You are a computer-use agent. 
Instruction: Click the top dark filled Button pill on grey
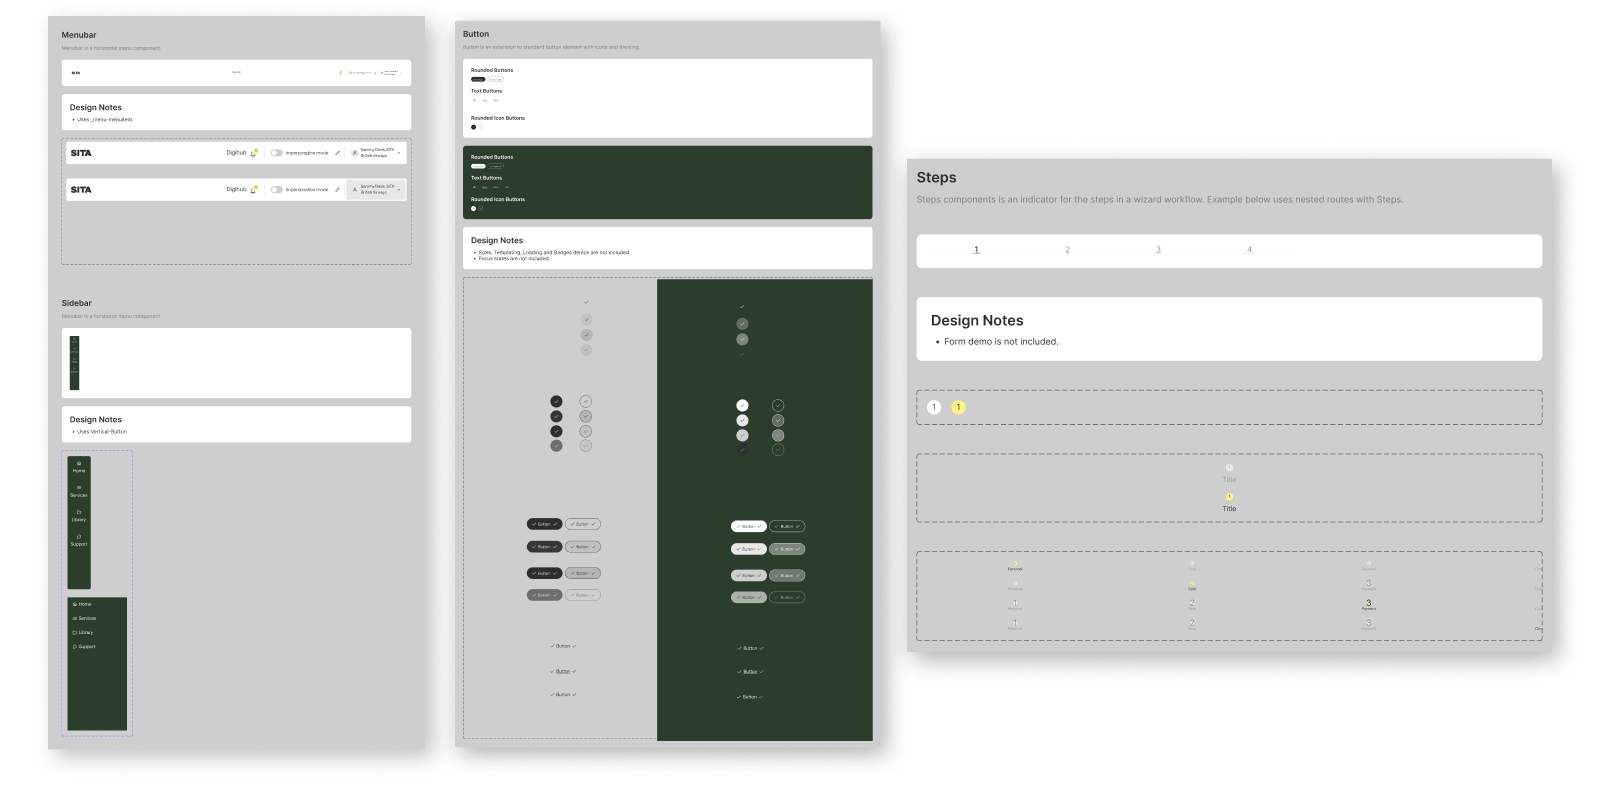pos(544,524)
